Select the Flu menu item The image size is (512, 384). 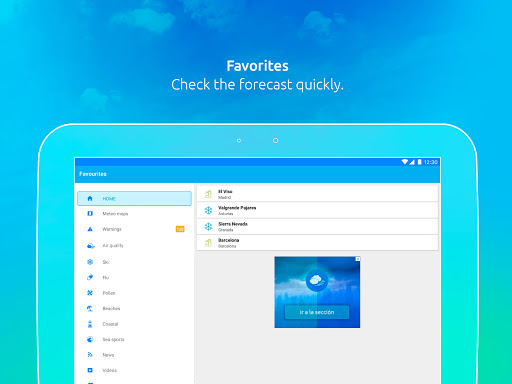click(134, 277)
